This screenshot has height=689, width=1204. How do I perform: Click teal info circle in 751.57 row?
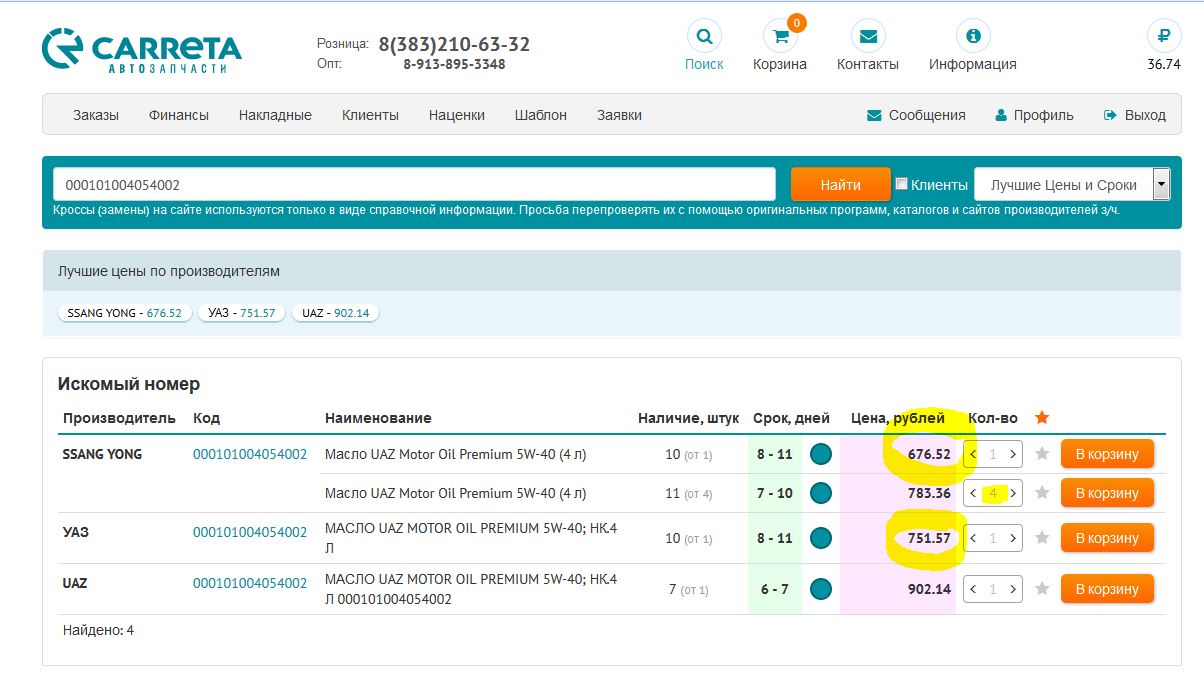pyautogui.click(x=820, y=538)
